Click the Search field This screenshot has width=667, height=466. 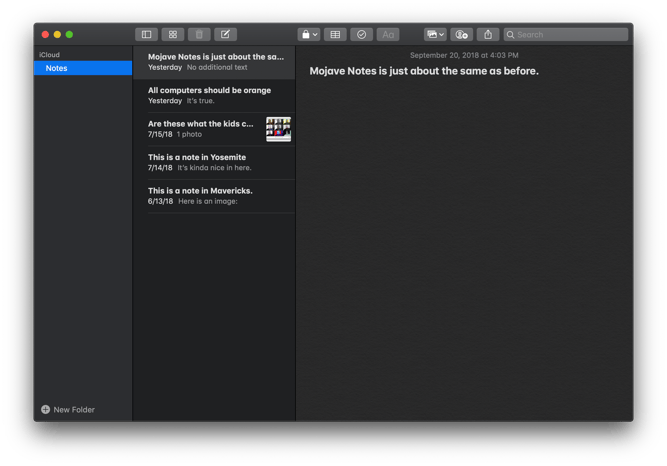566,34
